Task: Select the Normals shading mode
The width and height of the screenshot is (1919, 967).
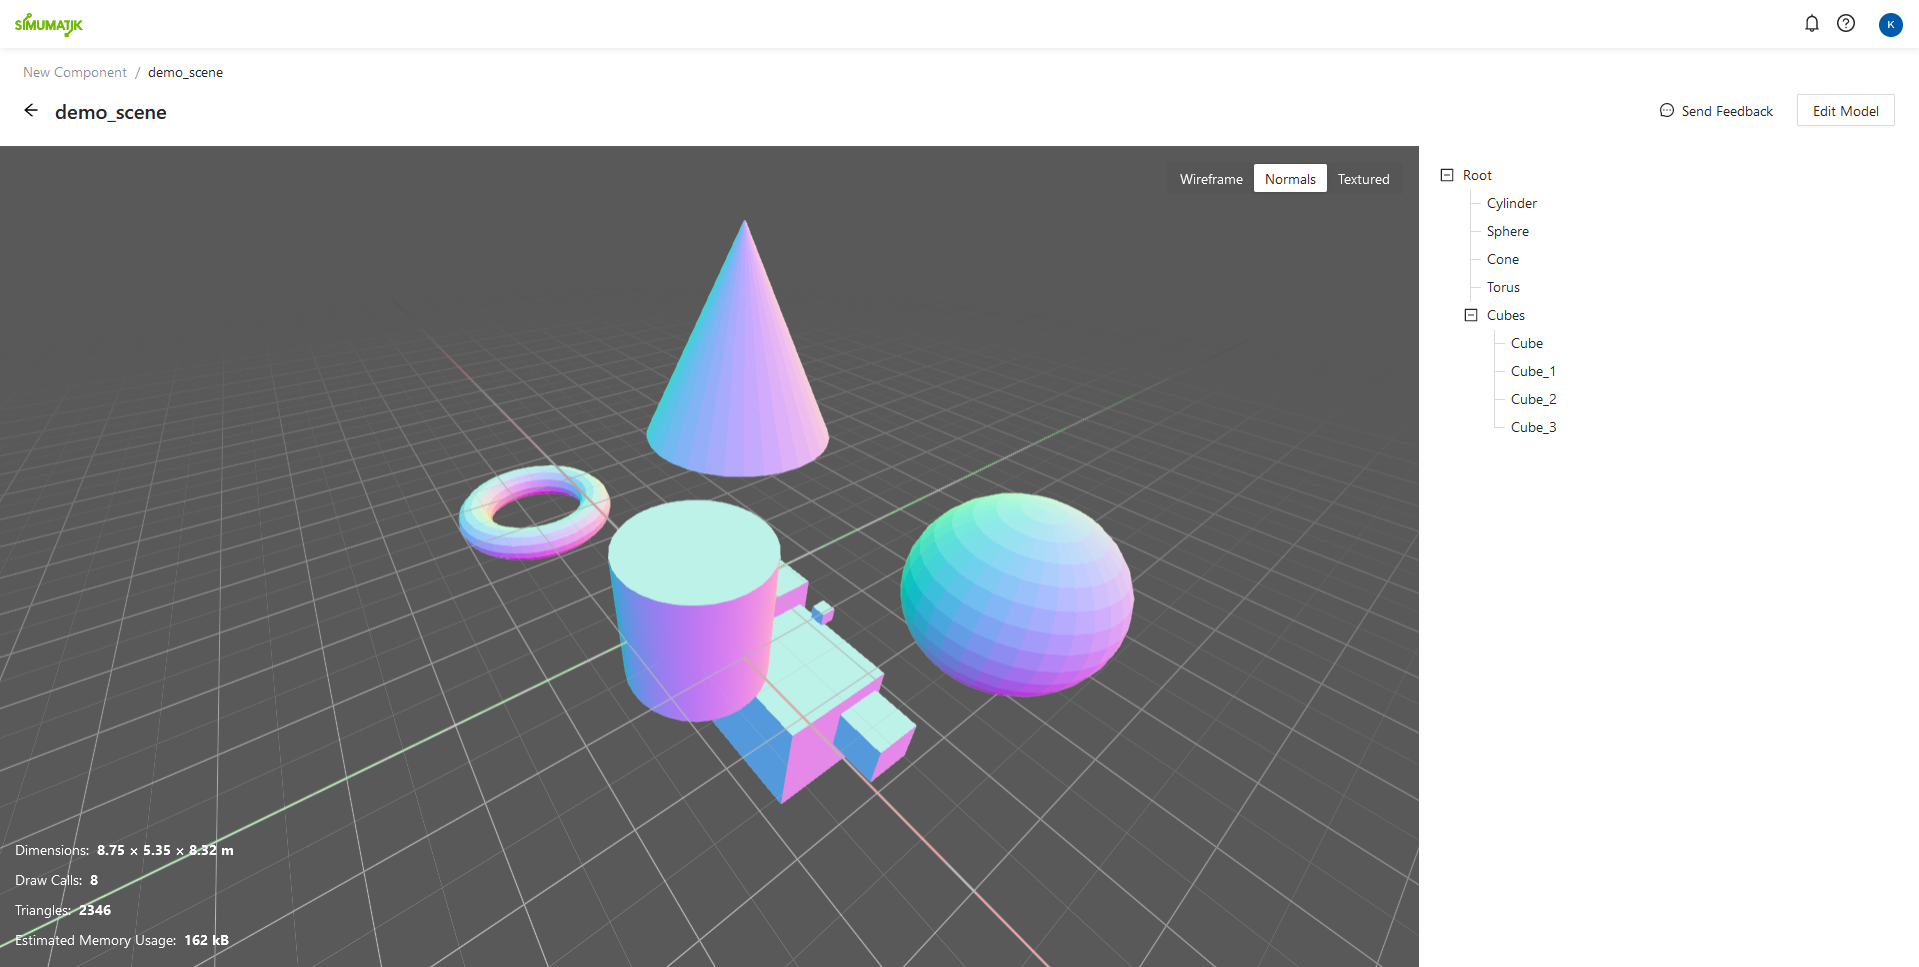Action: (1289, 178)
